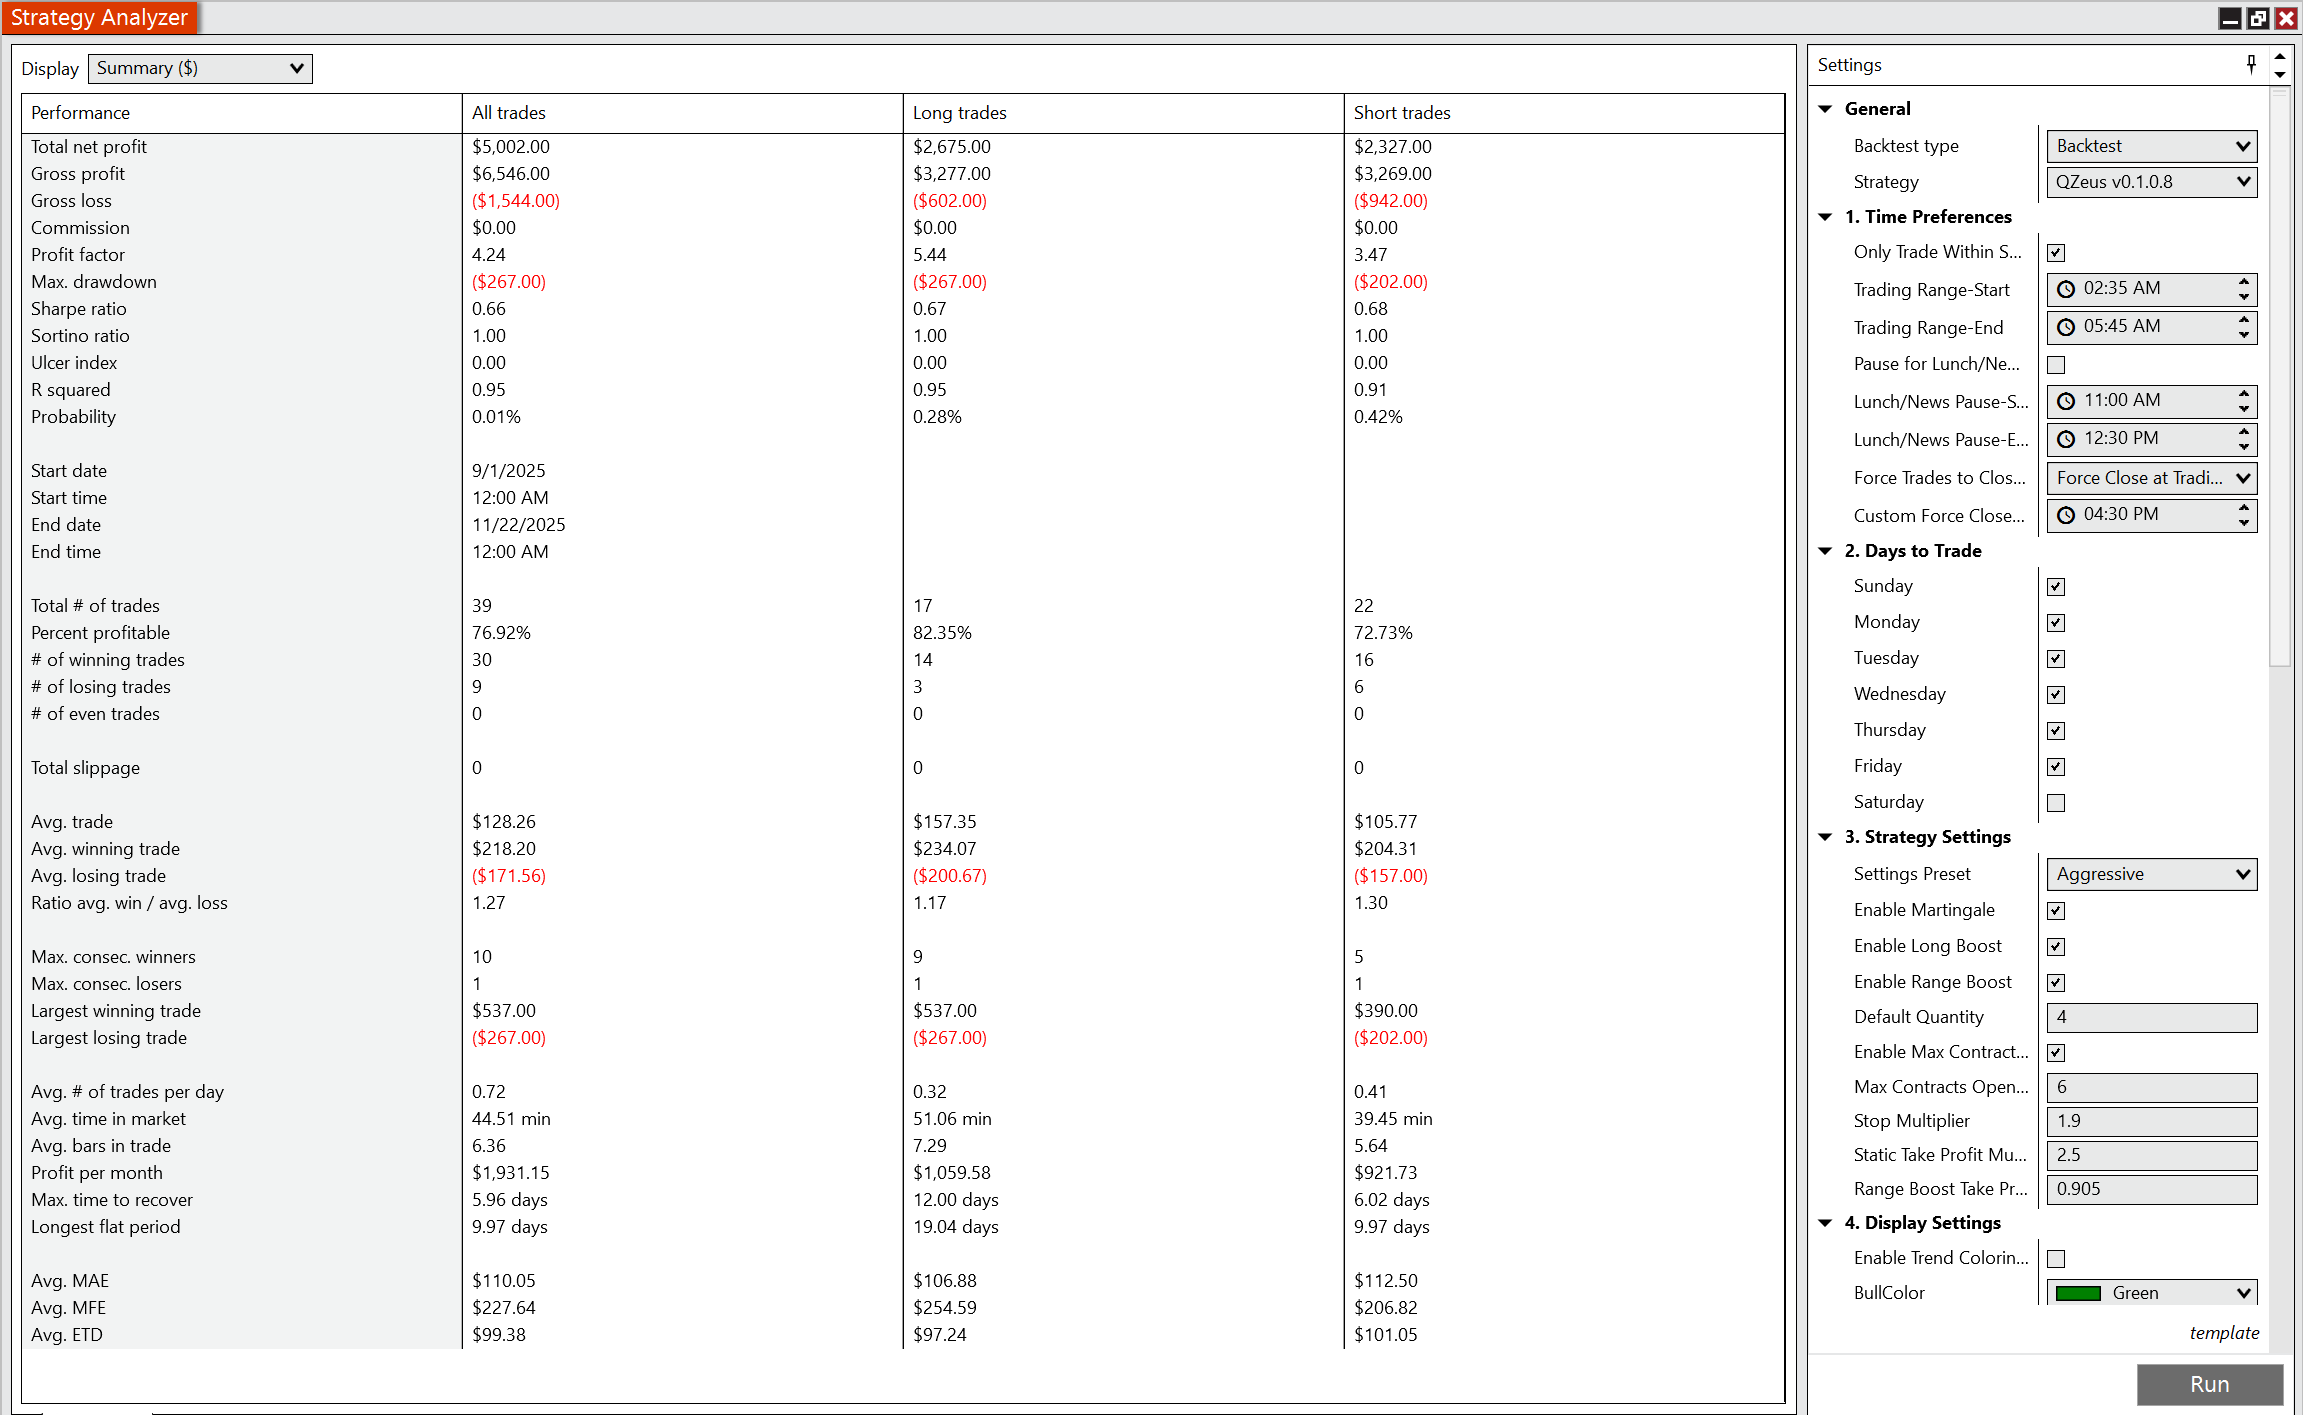Image resolution: width=2303 pixels, height=1415 pixels.
Task: Click clock icon in Trading Range-Start field
Action: tap(2066, 289)
